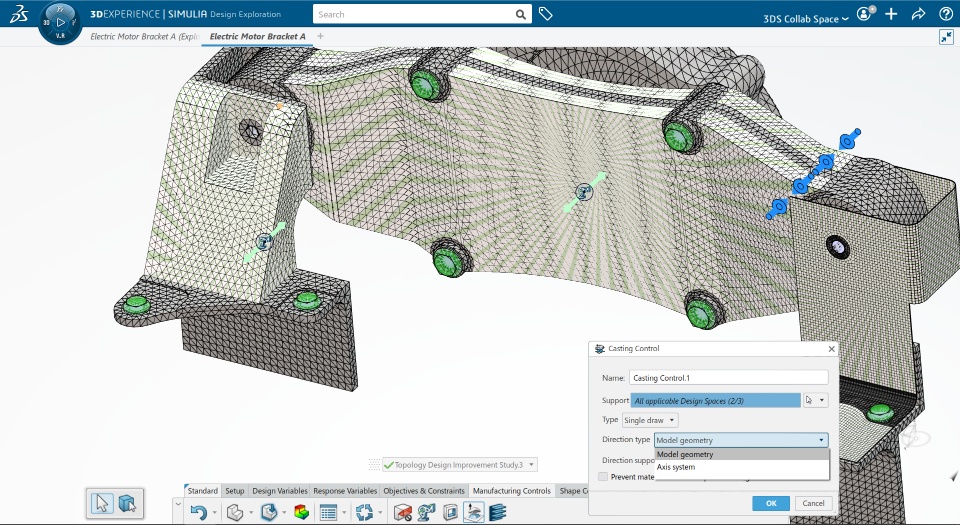
Task: Click Cancel in Casting Control dialog
Action: 814,503
